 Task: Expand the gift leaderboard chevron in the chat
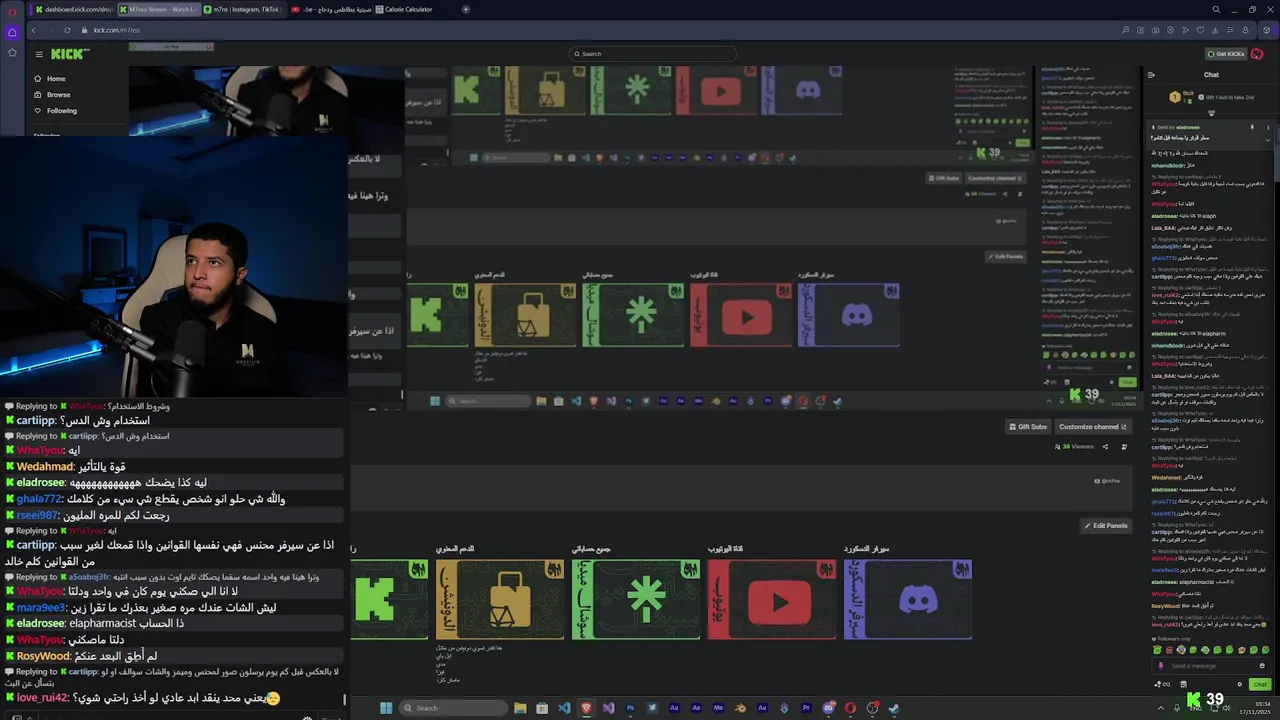tap(1211, 113)
